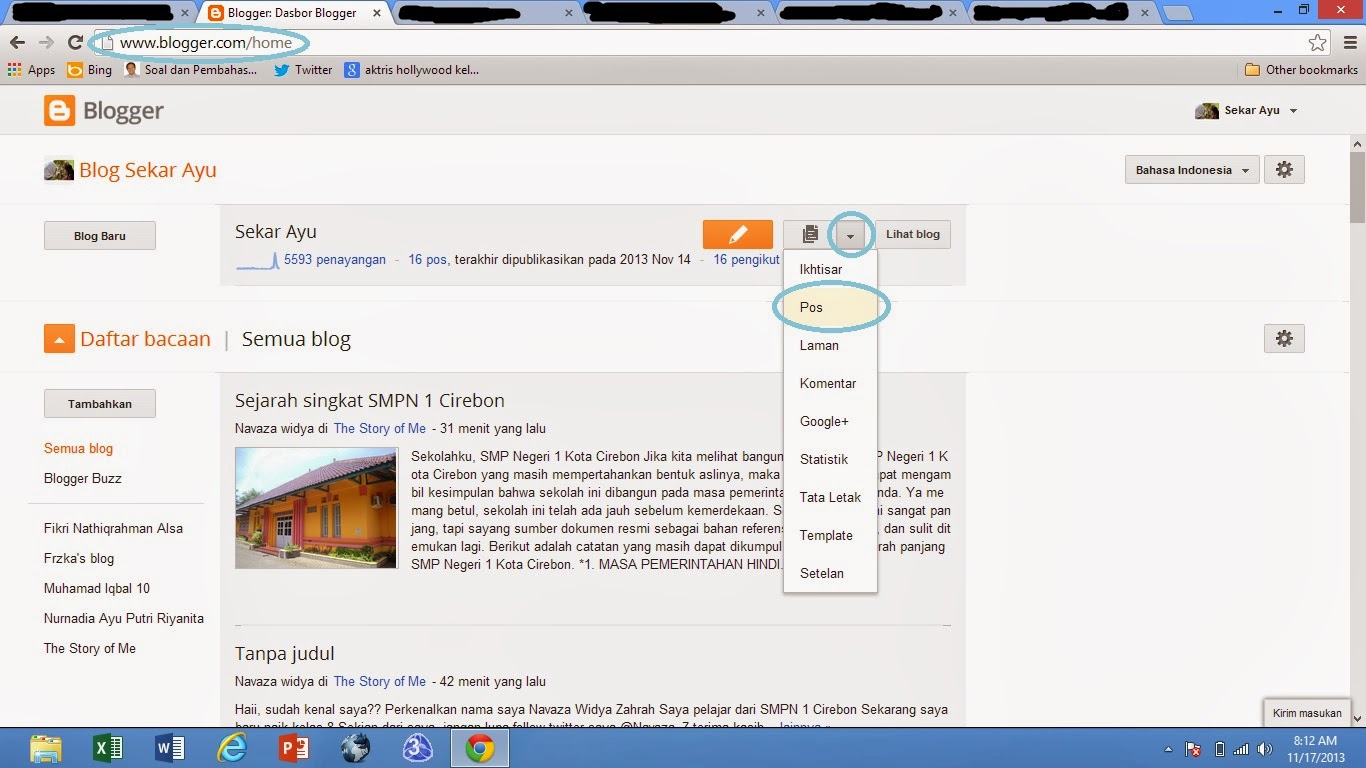Open the Bing bookmark
Image resolution: width=1366 pixels, height=768 pixels.
(90, 70)
